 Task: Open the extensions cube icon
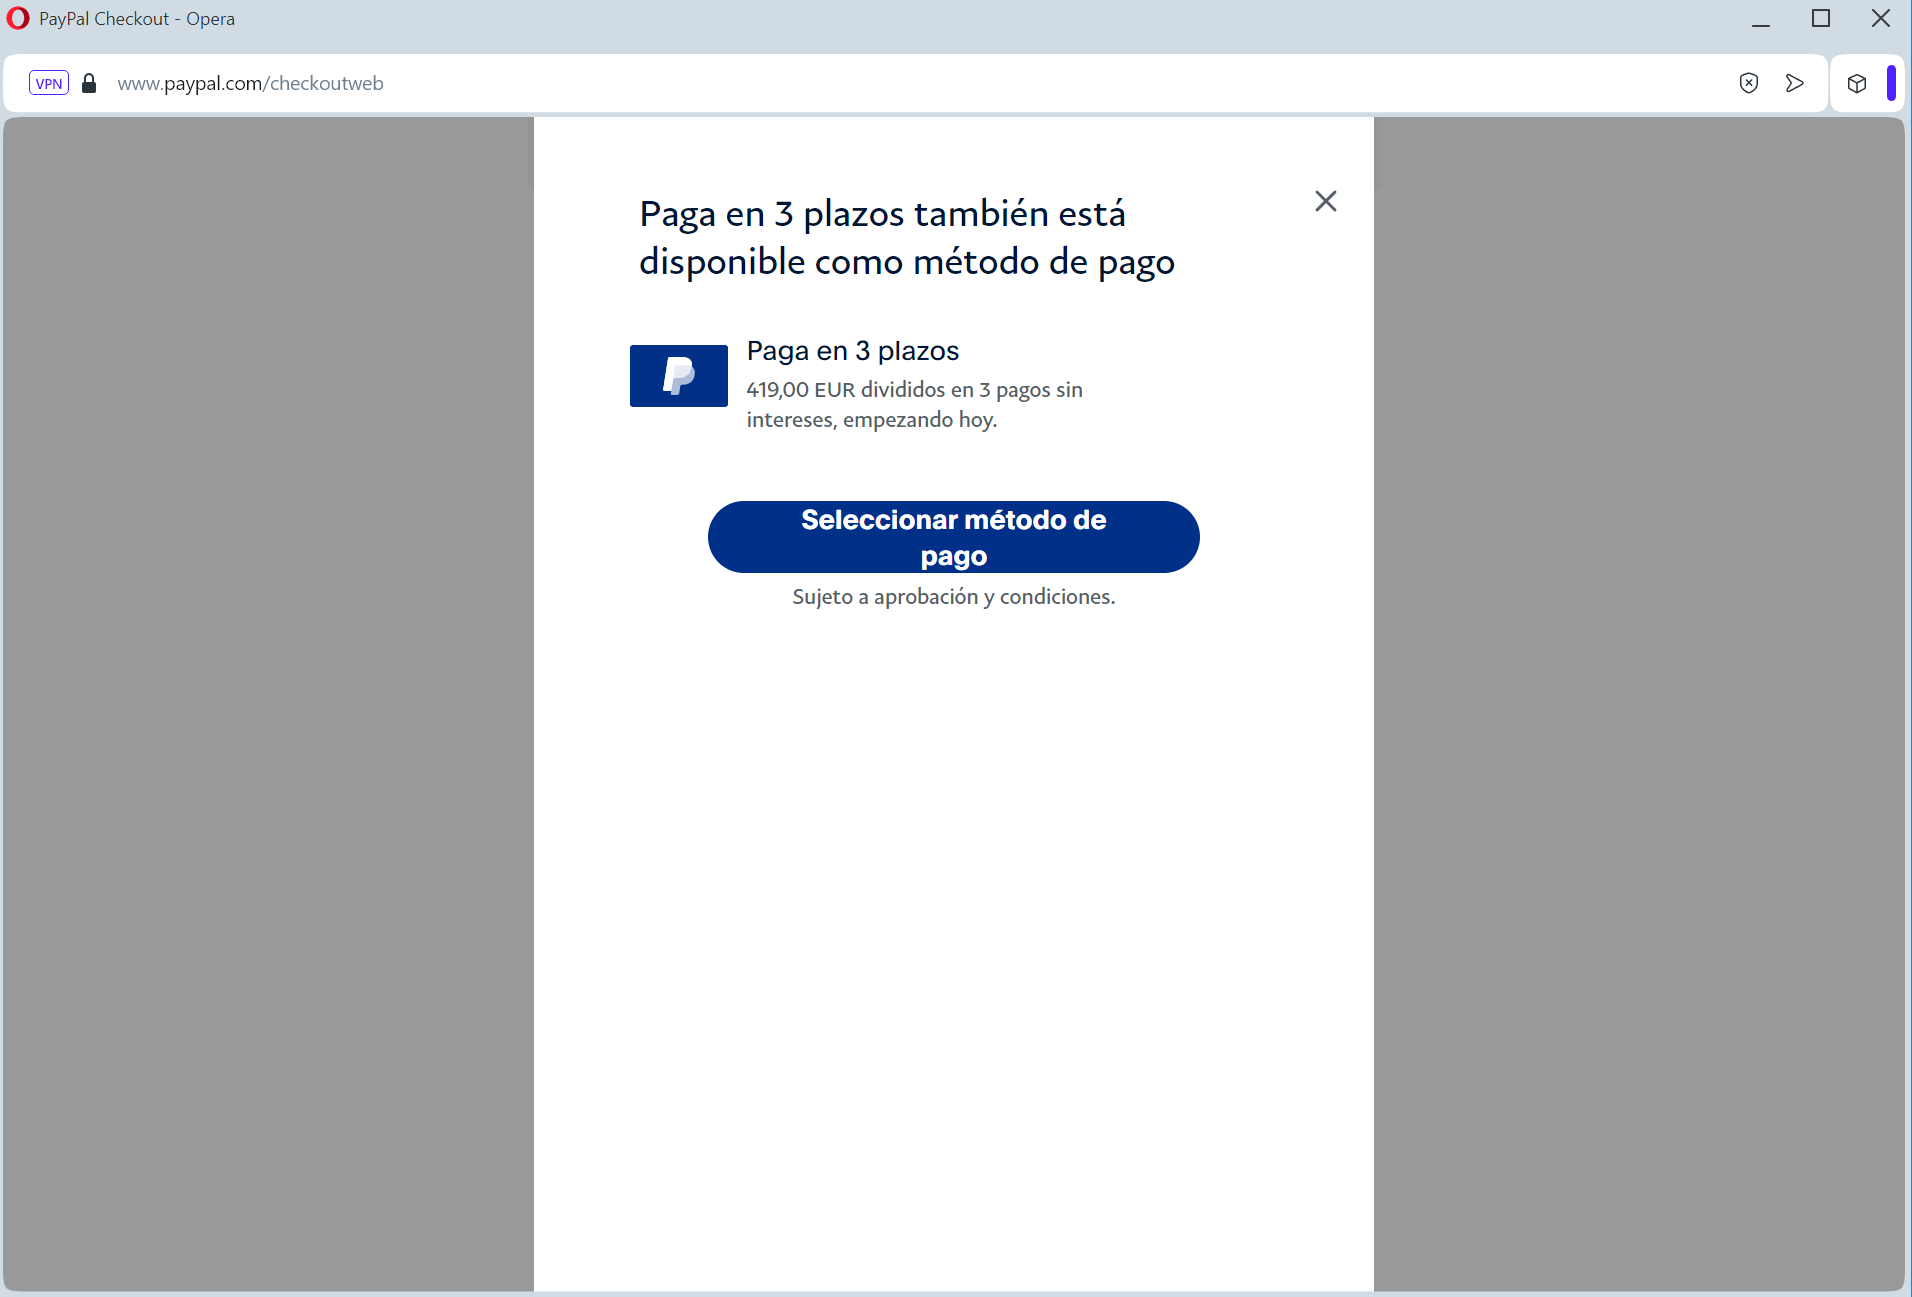(1857, 83)
